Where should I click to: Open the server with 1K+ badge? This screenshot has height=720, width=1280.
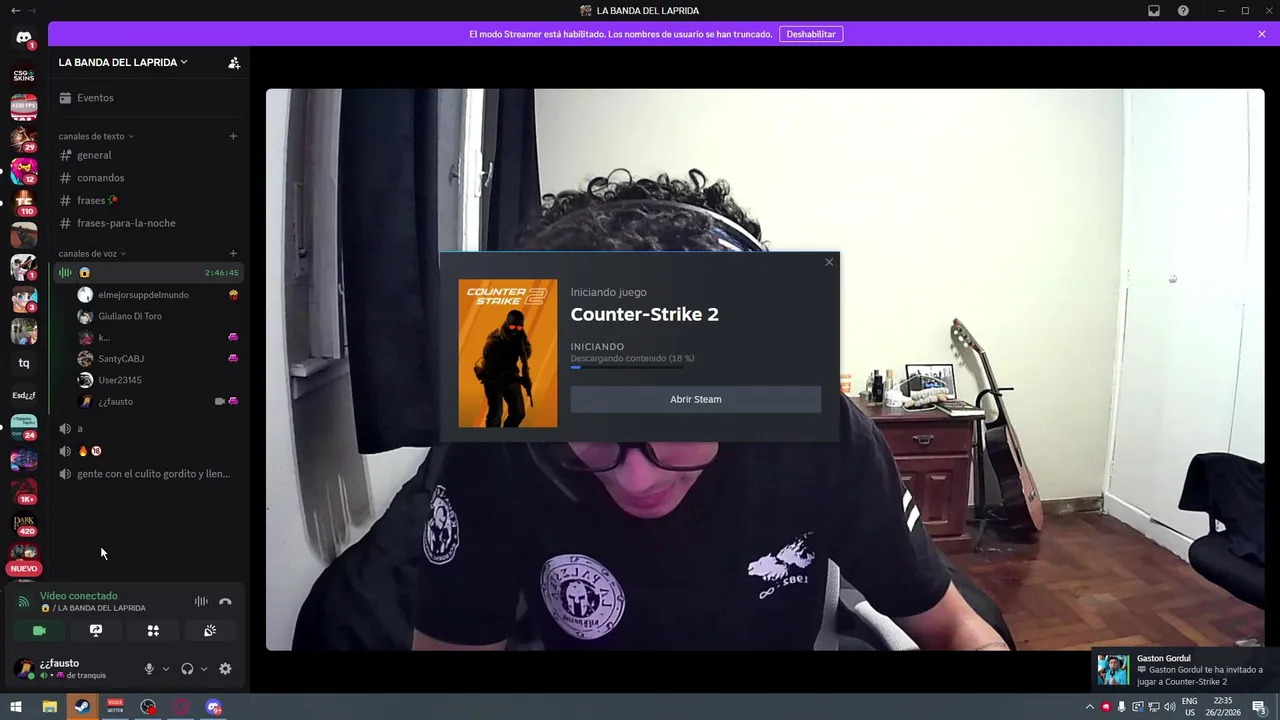click(24, 491)
